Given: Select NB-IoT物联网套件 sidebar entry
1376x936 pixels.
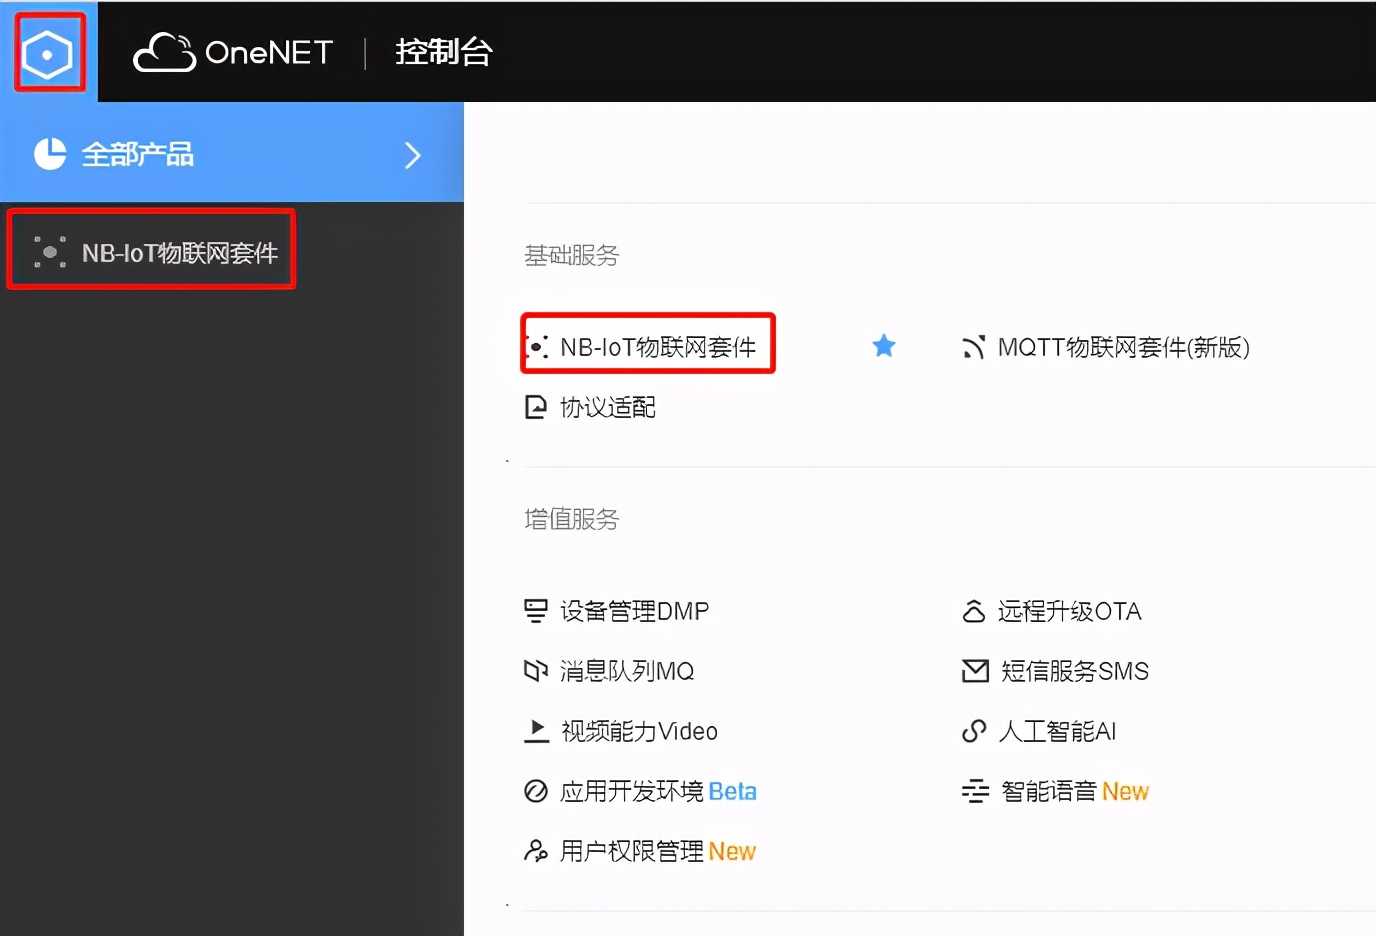Looking at the screenshot, I should coord(150,251).
